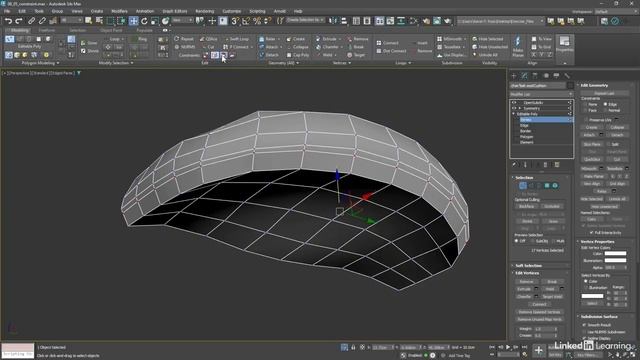640x360 pixels.
Task: Open the Modifiers menu
Action: point(119,11)
